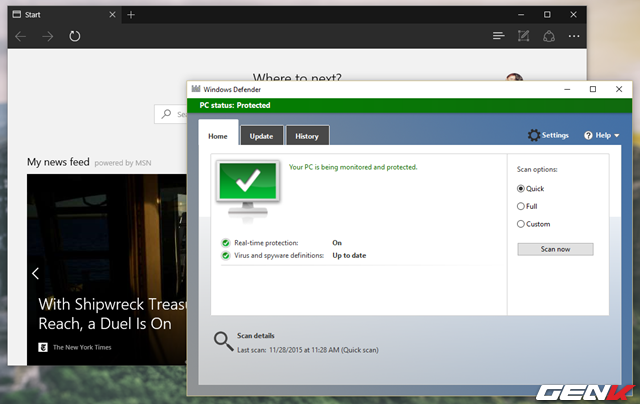Click The New York Times source label

(x=82, y=347)
